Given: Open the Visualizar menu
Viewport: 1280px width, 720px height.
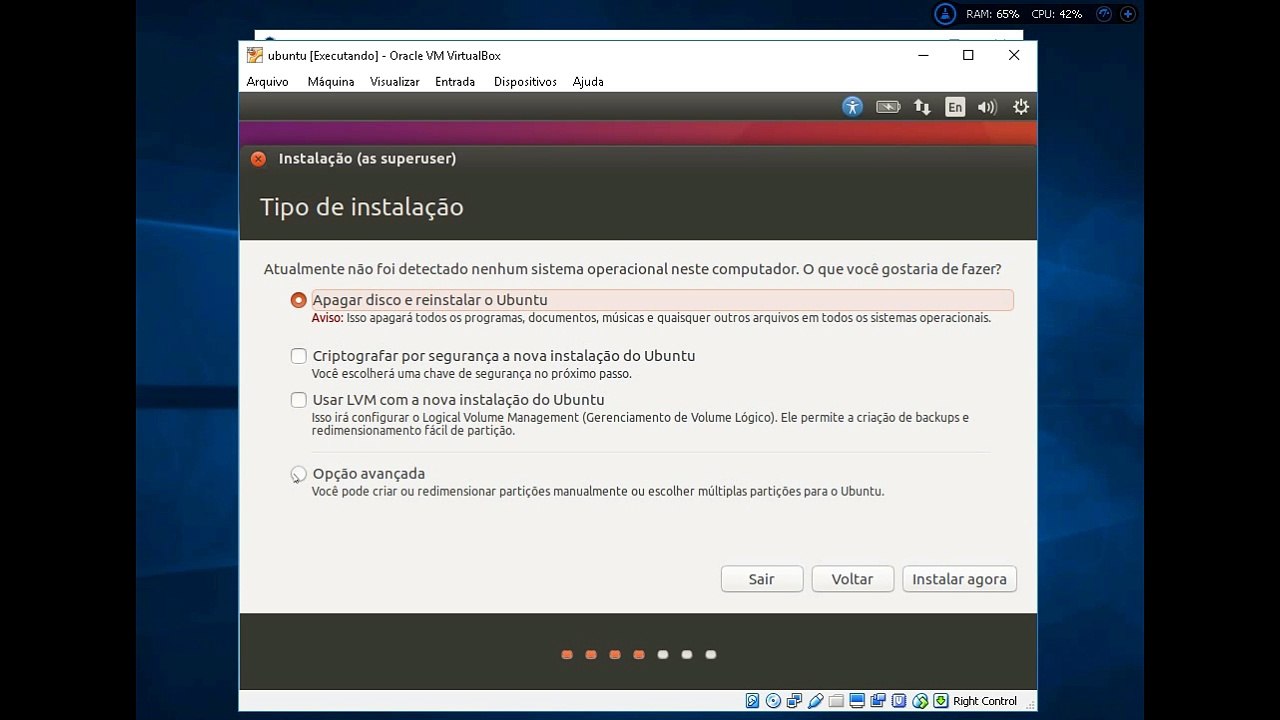Looking at the screenshot, I should coord(395,82).
